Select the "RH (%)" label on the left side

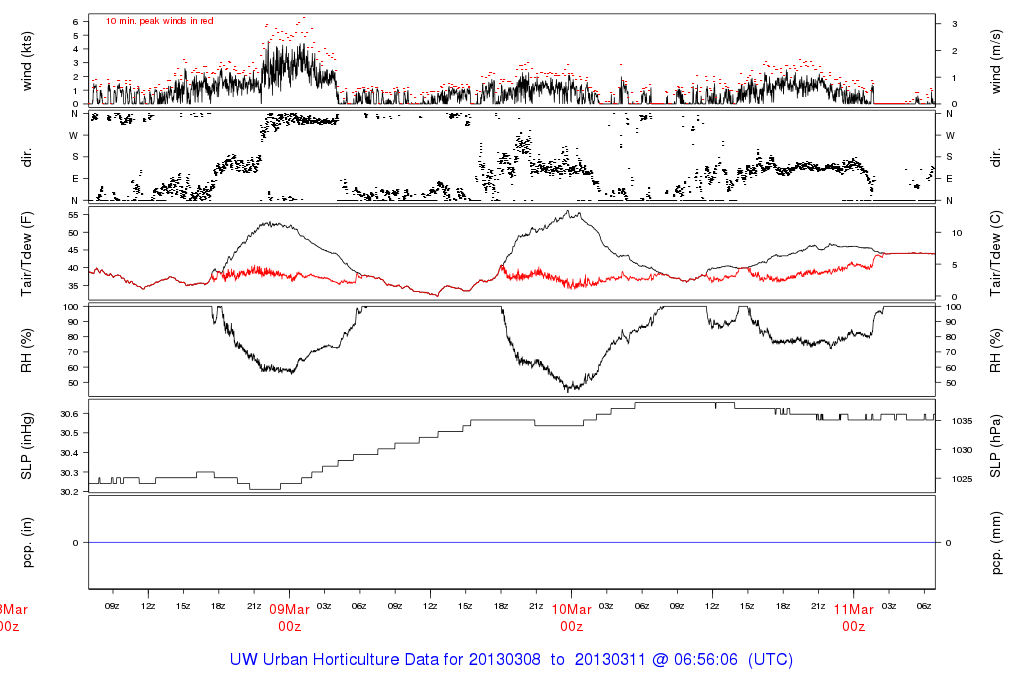[x=27, y=350]
